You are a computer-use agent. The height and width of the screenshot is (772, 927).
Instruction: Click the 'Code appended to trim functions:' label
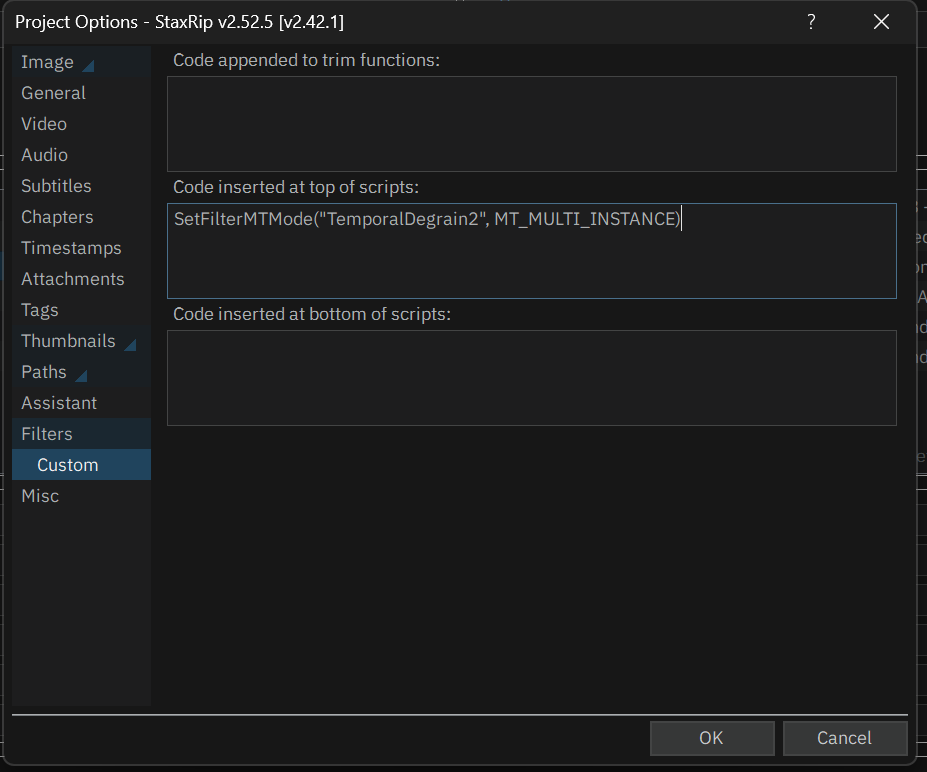pos(306,60)
